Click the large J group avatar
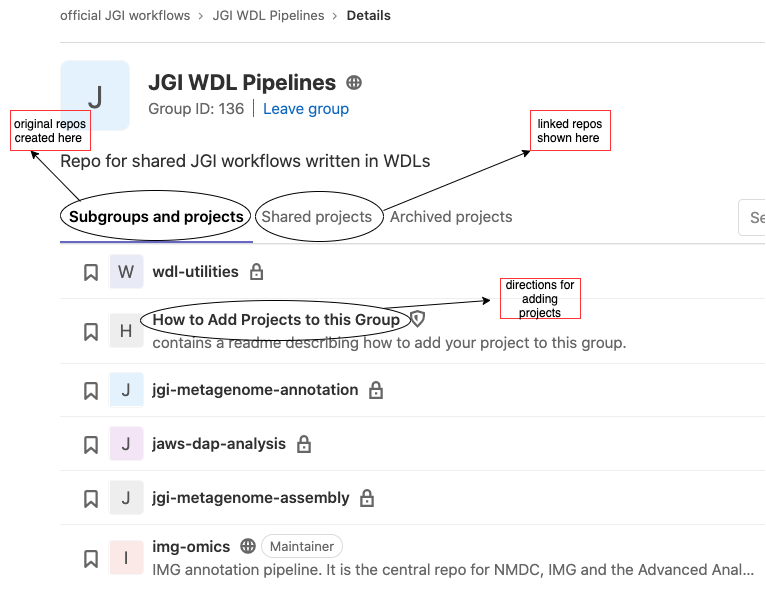Image resolution: width=766 pixels, height=597 pixels. point(95,96)
